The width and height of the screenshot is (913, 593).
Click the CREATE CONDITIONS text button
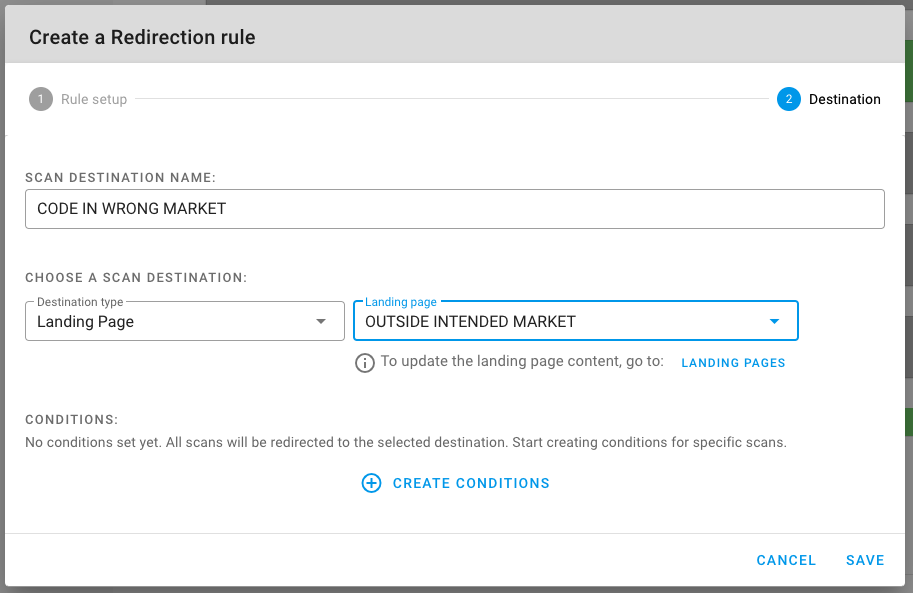click(471, 483)
